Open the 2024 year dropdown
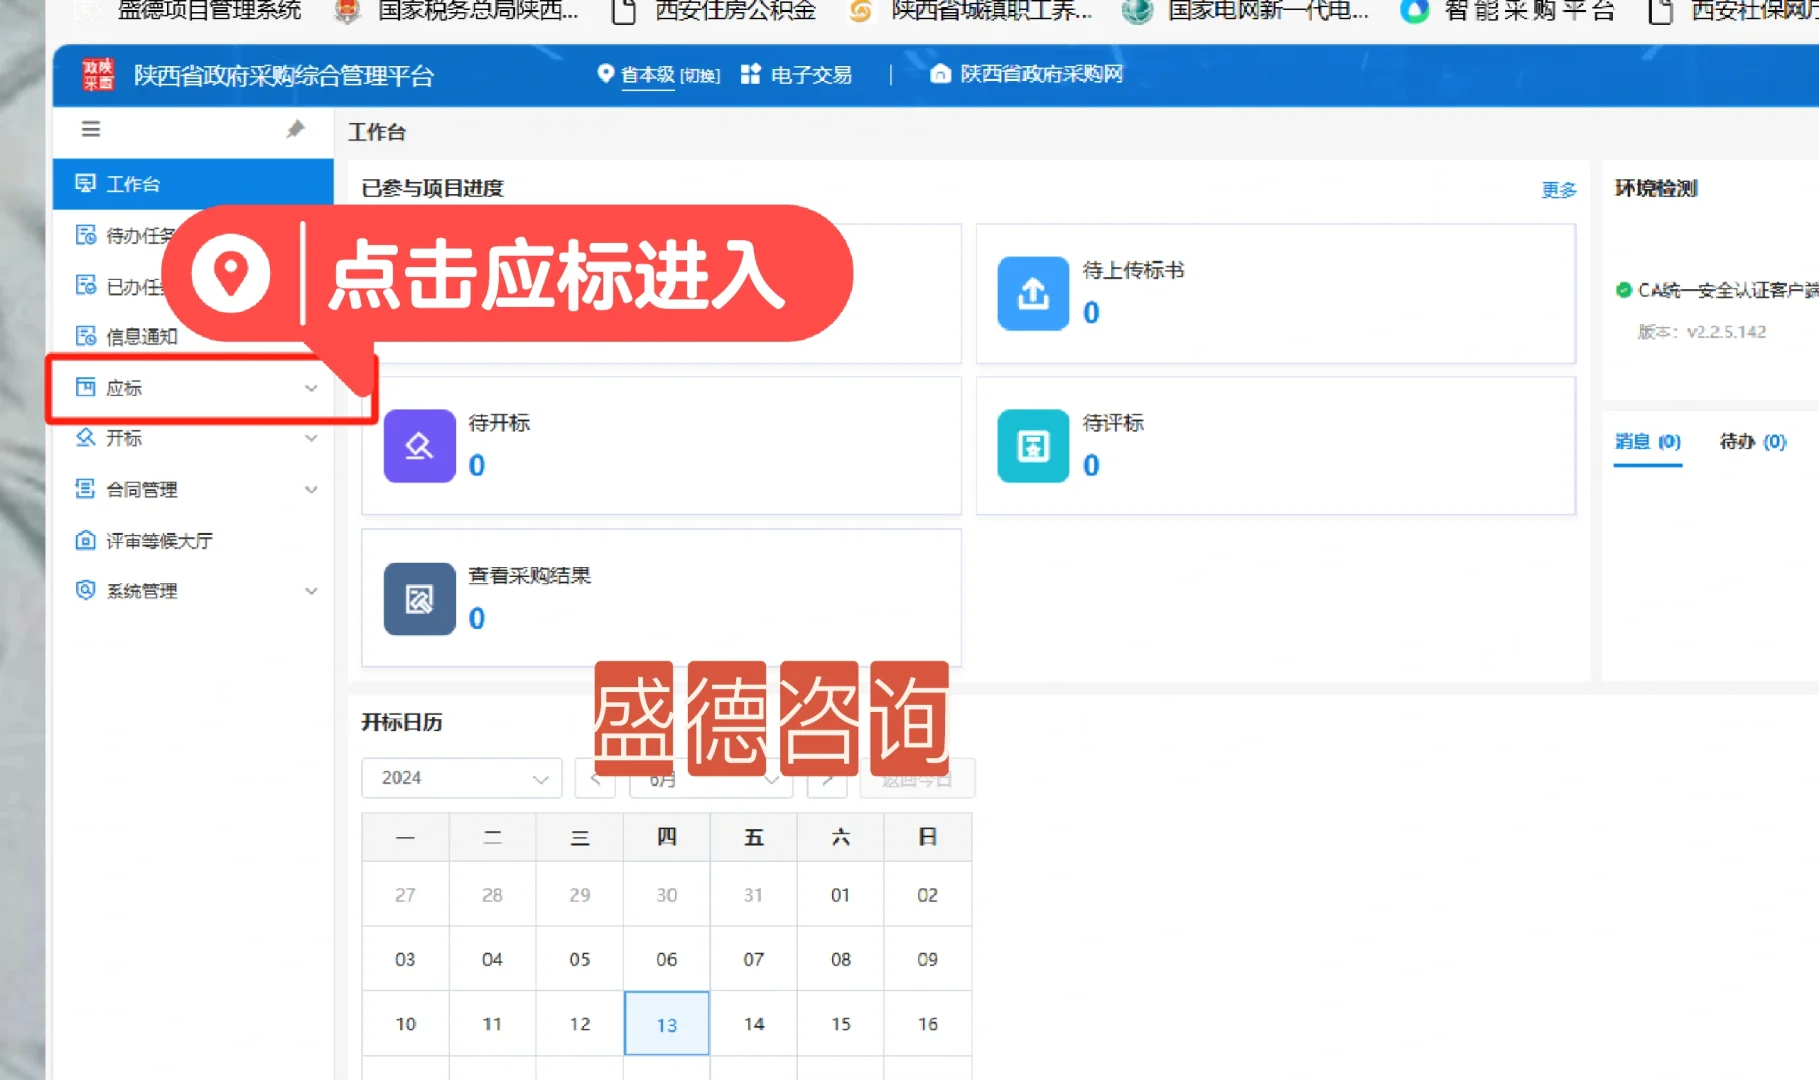This screenshot has width=1819, height=1080. (x=461, y=778)
